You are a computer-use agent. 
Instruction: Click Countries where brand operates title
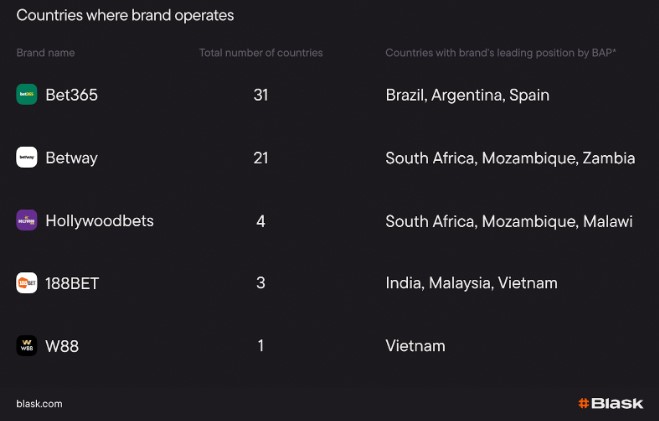coord(125,16)
